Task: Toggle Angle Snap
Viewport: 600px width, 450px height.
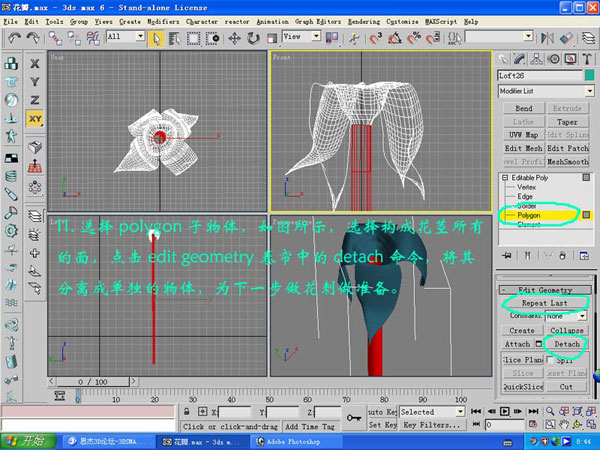Action: 395,38
